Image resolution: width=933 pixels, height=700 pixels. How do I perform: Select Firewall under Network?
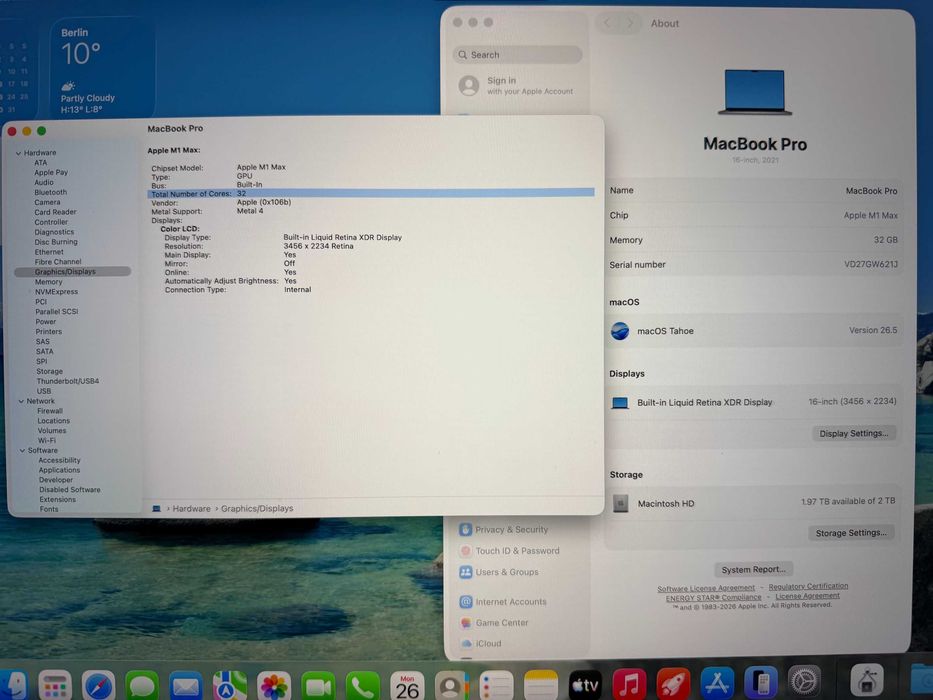(50, 411)
